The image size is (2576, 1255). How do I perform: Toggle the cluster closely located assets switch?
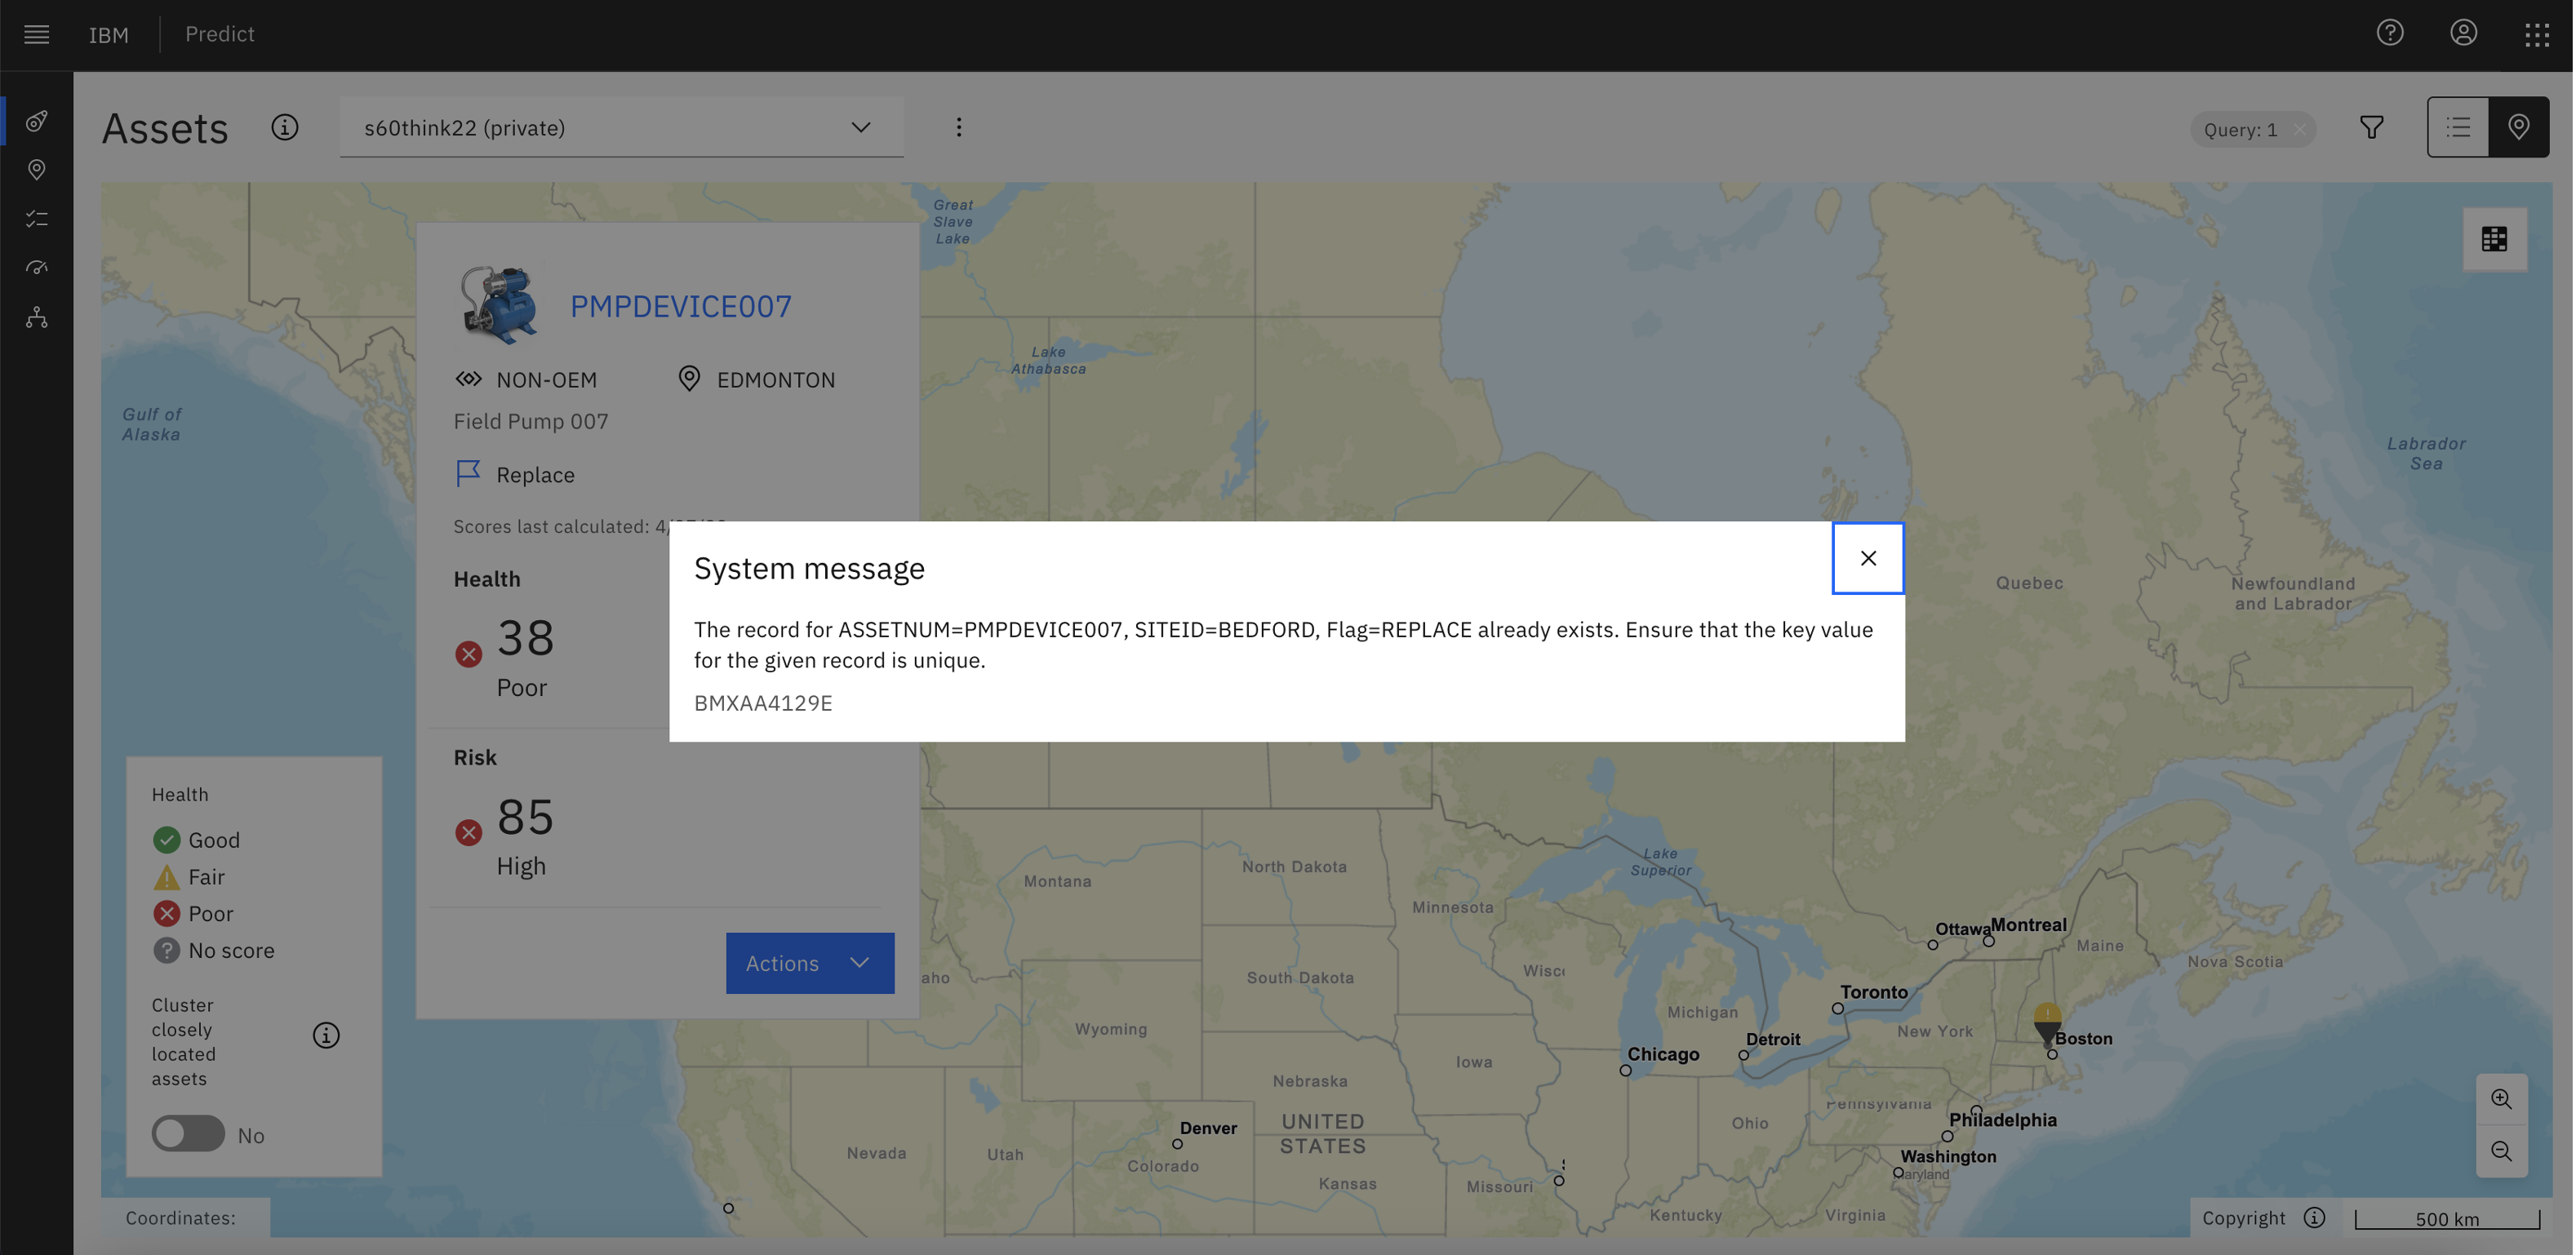[187, 1133]
